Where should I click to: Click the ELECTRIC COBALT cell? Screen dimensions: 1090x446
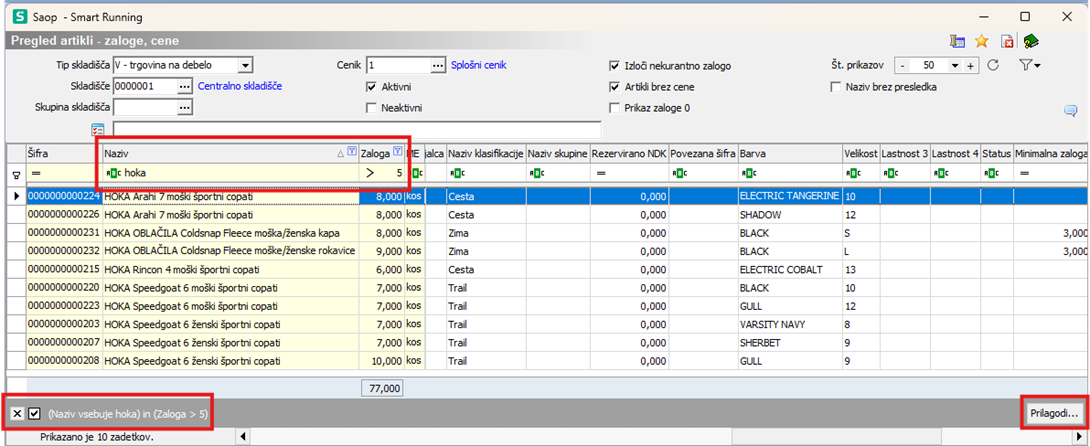790,269
